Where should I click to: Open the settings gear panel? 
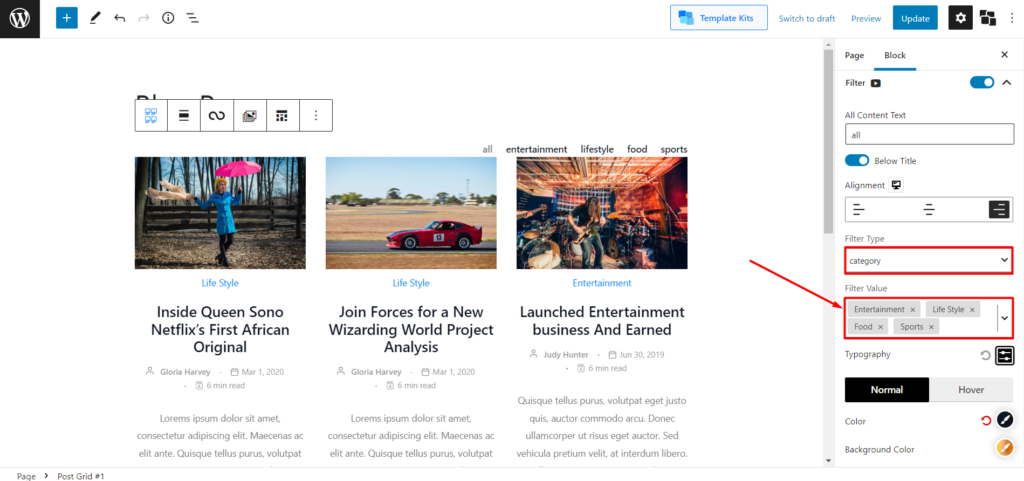click(x=960, y=18)
